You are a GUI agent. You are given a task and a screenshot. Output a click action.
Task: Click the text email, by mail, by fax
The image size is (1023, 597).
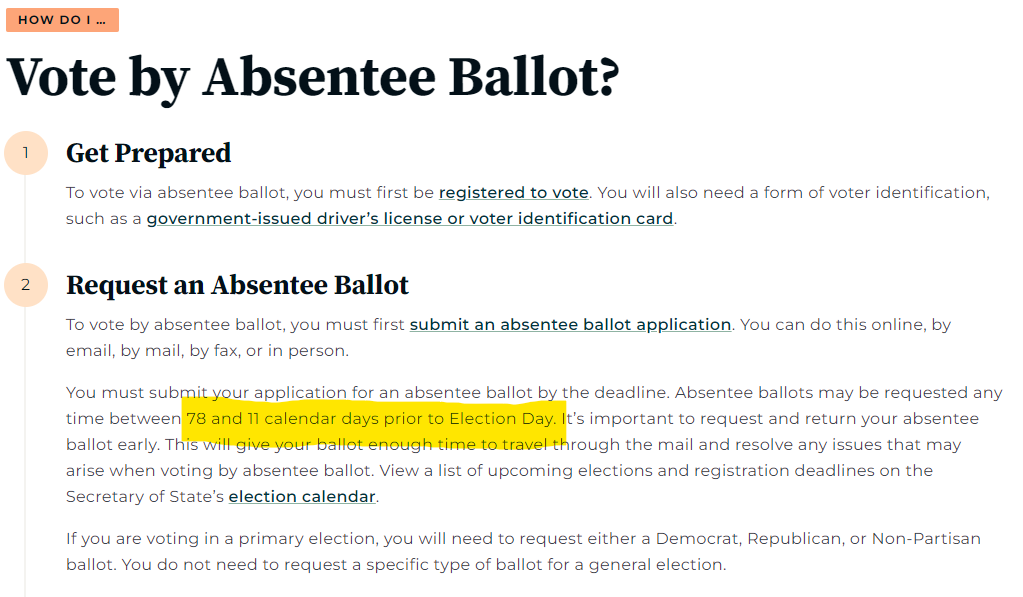(x=153, y=350)
